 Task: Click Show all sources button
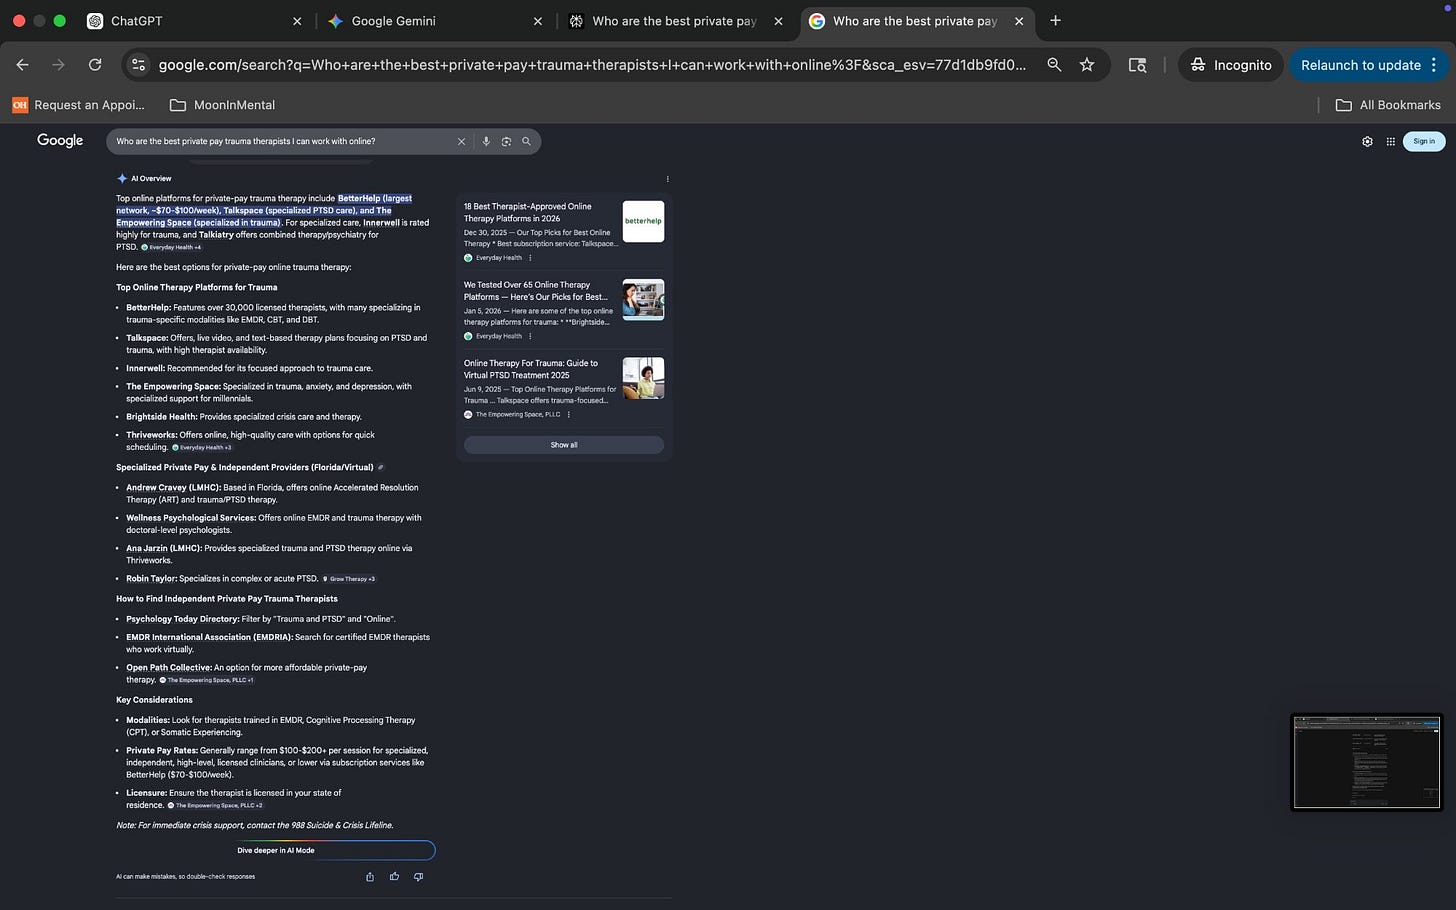coord(564,445)
